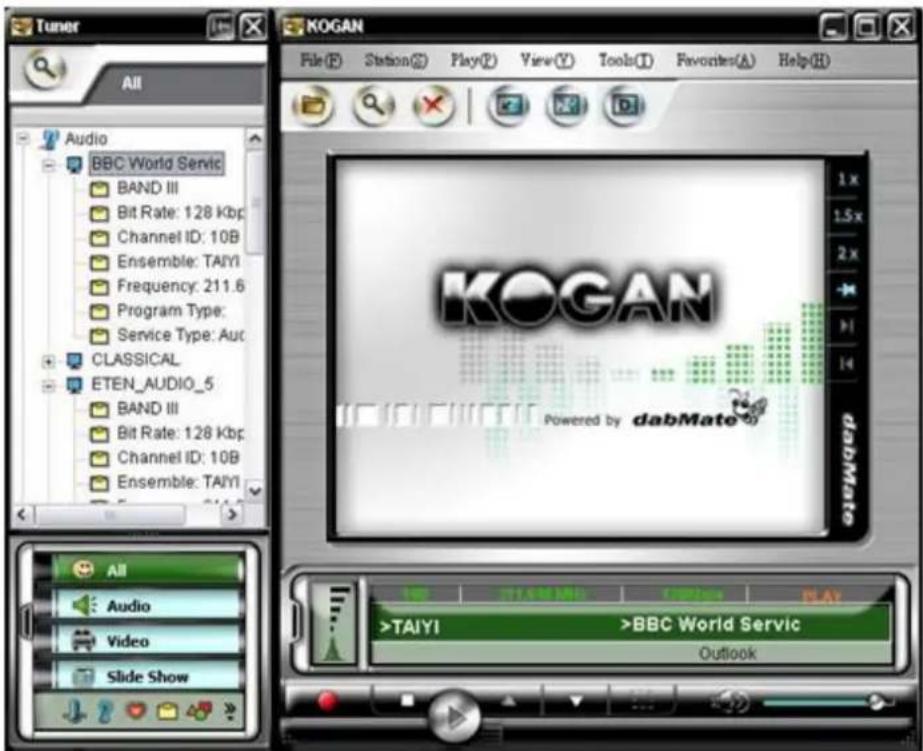Click 'Outlook' text in the status display

[728, 653]
